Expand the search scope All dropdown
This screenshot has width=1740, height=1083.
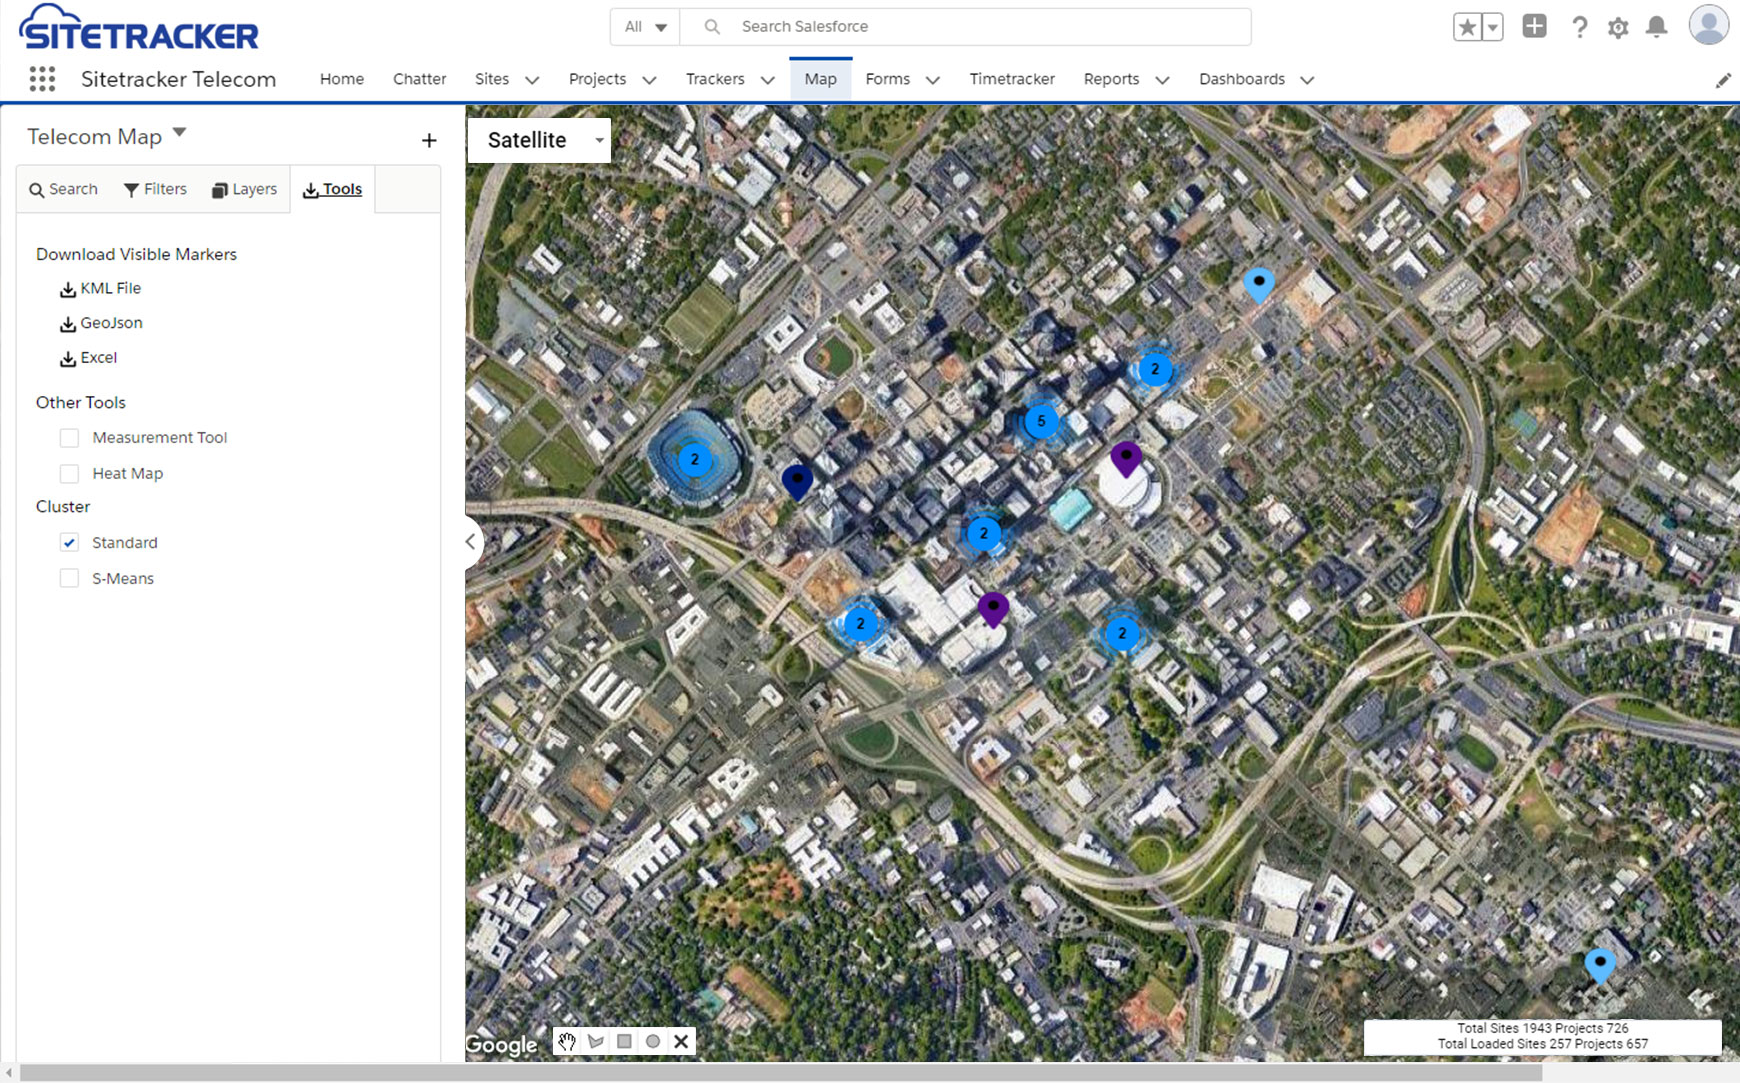[645, 27]
